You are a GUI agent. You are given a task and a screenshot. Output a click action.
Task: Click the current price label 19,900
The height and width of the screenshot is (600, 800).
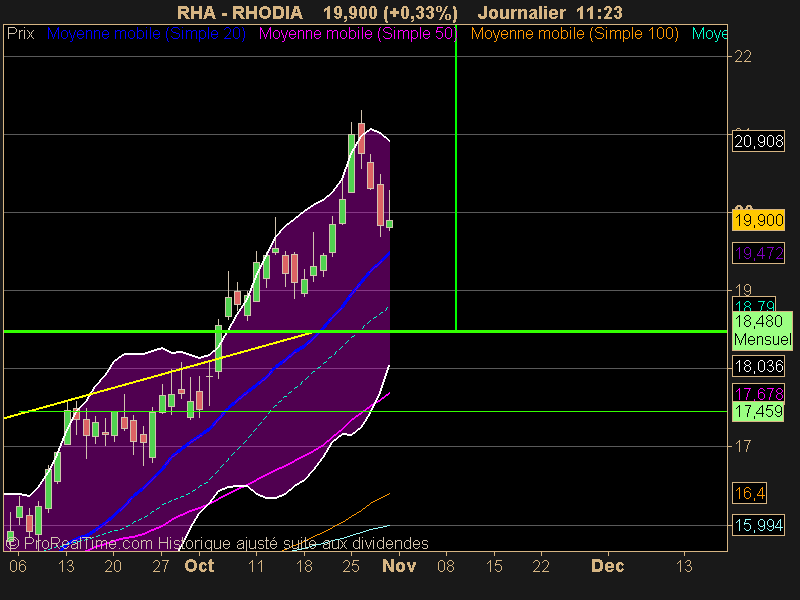[758, 220]
